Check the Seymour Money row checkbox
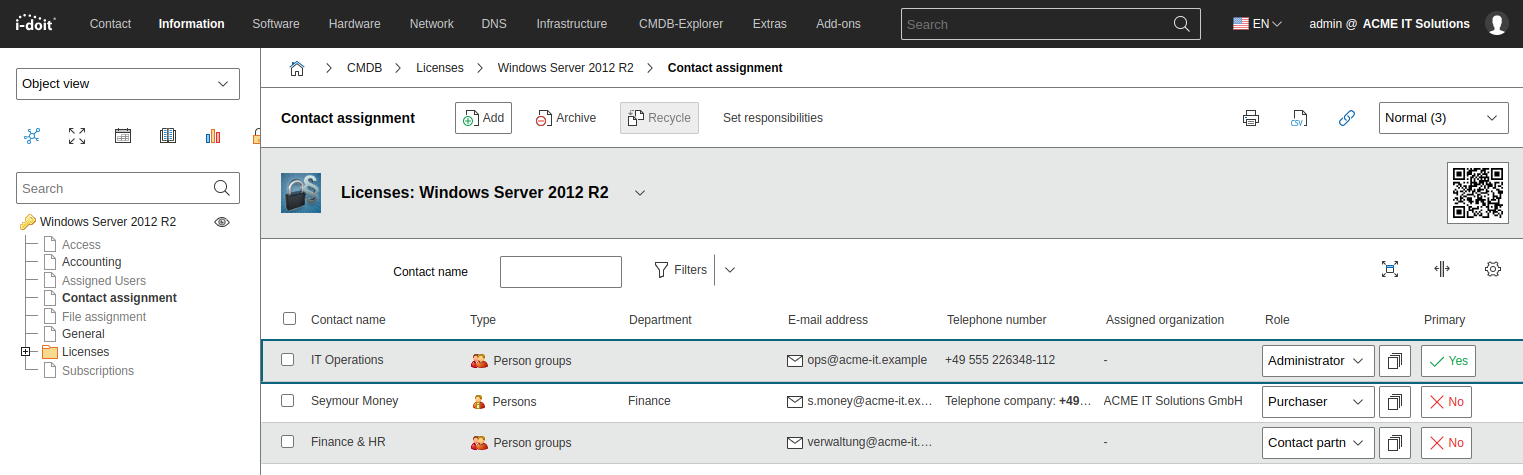The width and height of the screenshot is (1523, 475). [x=287, y=401]
